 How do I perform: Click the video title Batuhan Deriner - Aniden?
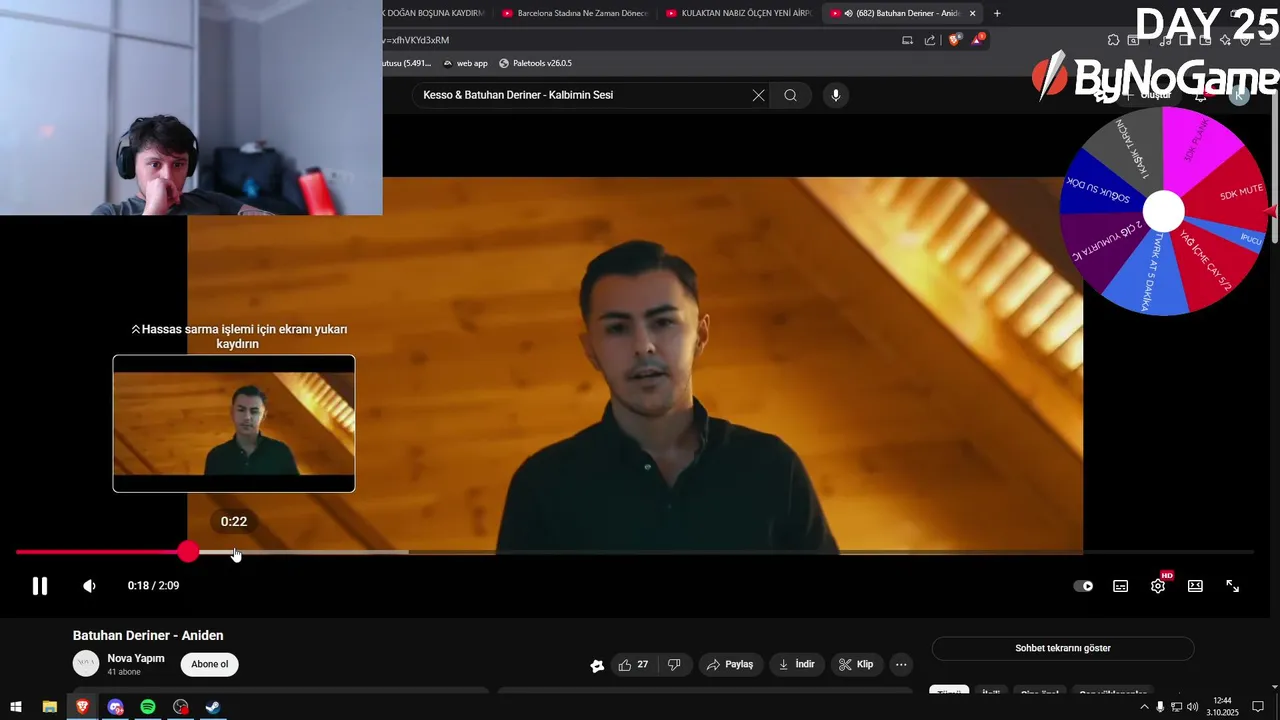[148, 636]
